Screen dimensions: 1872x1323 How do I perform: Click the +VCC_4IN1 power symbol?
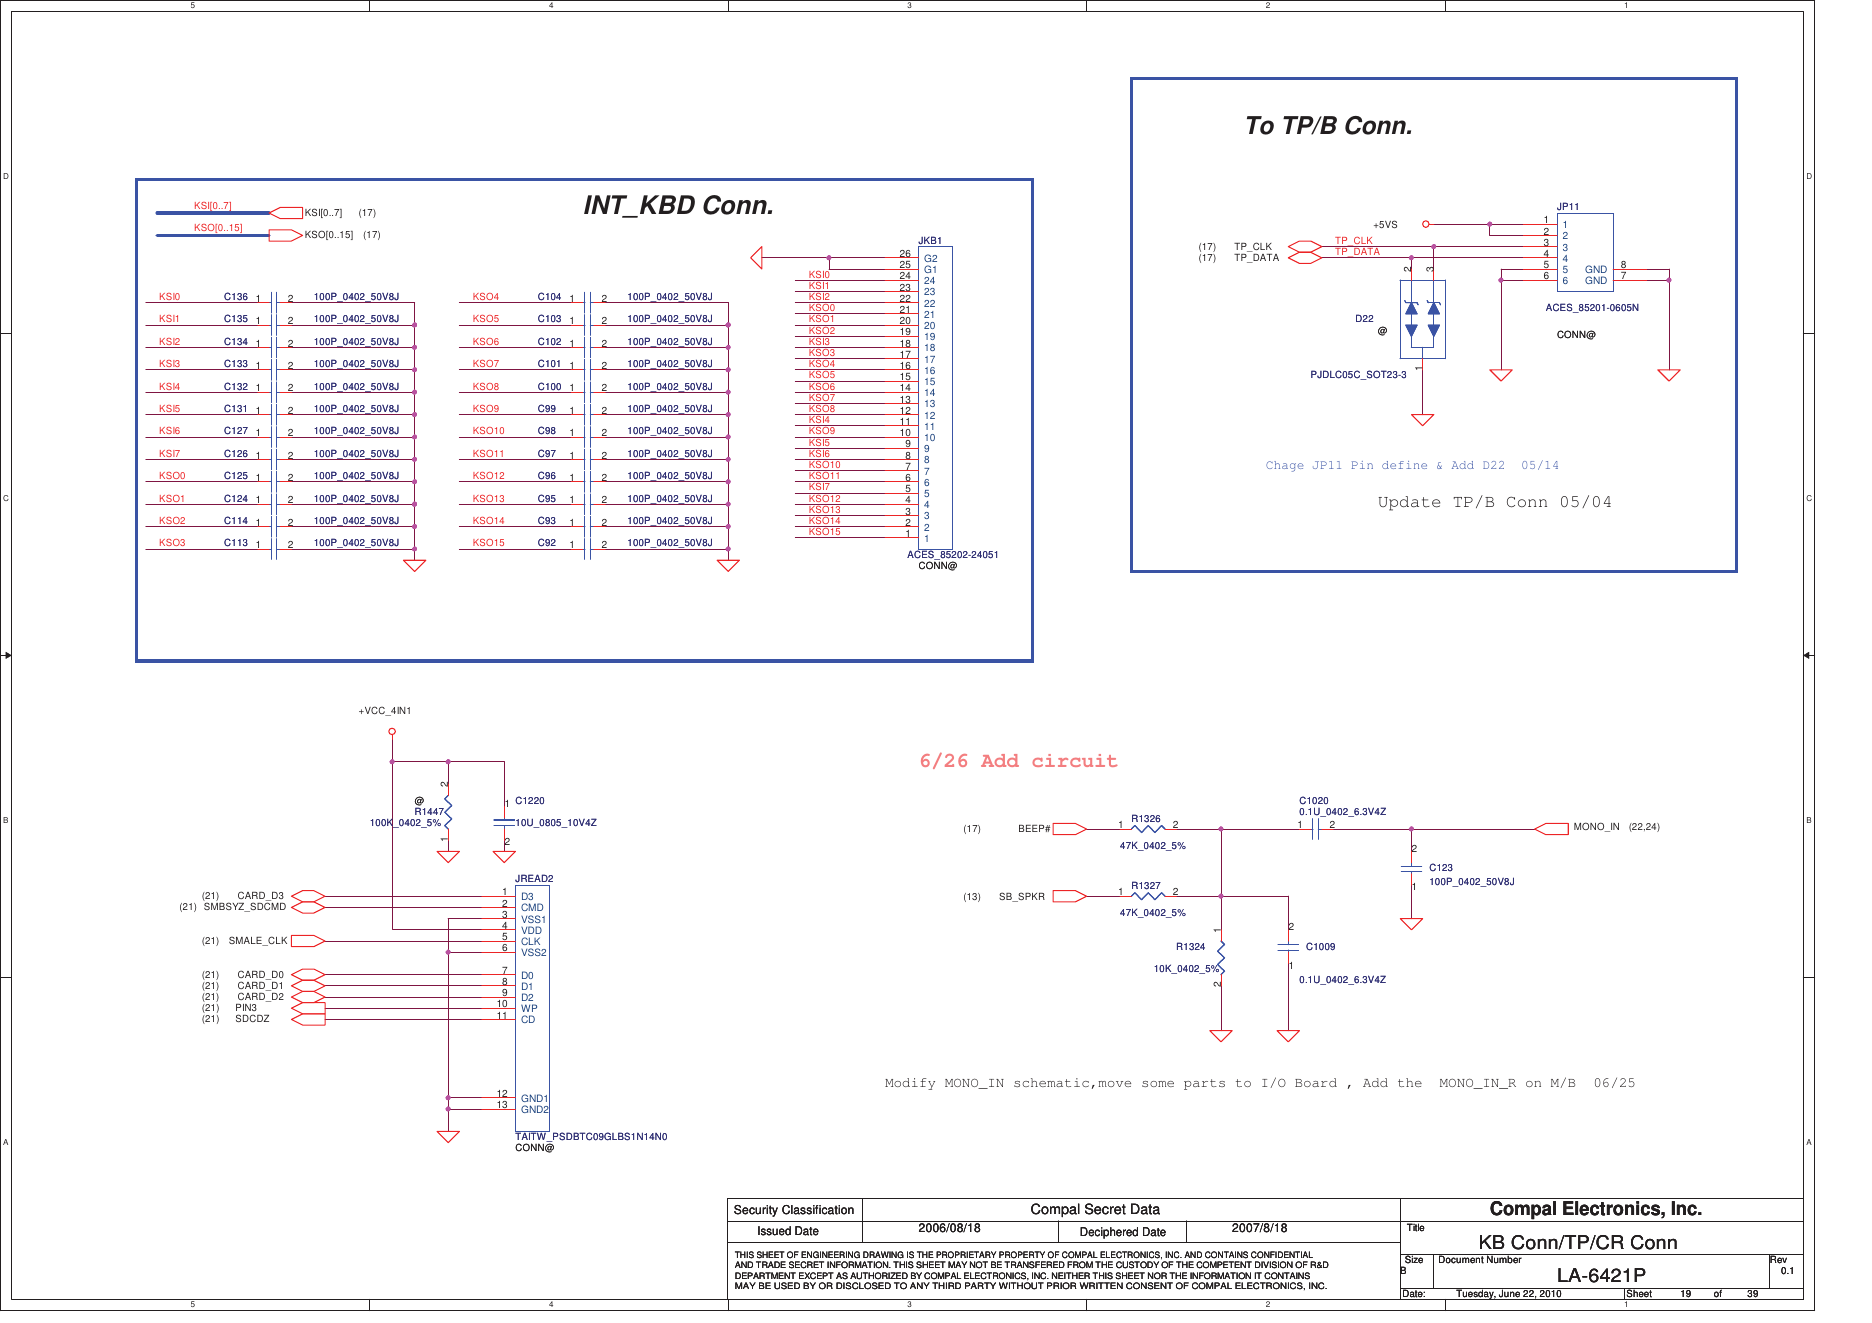[392, 731]
